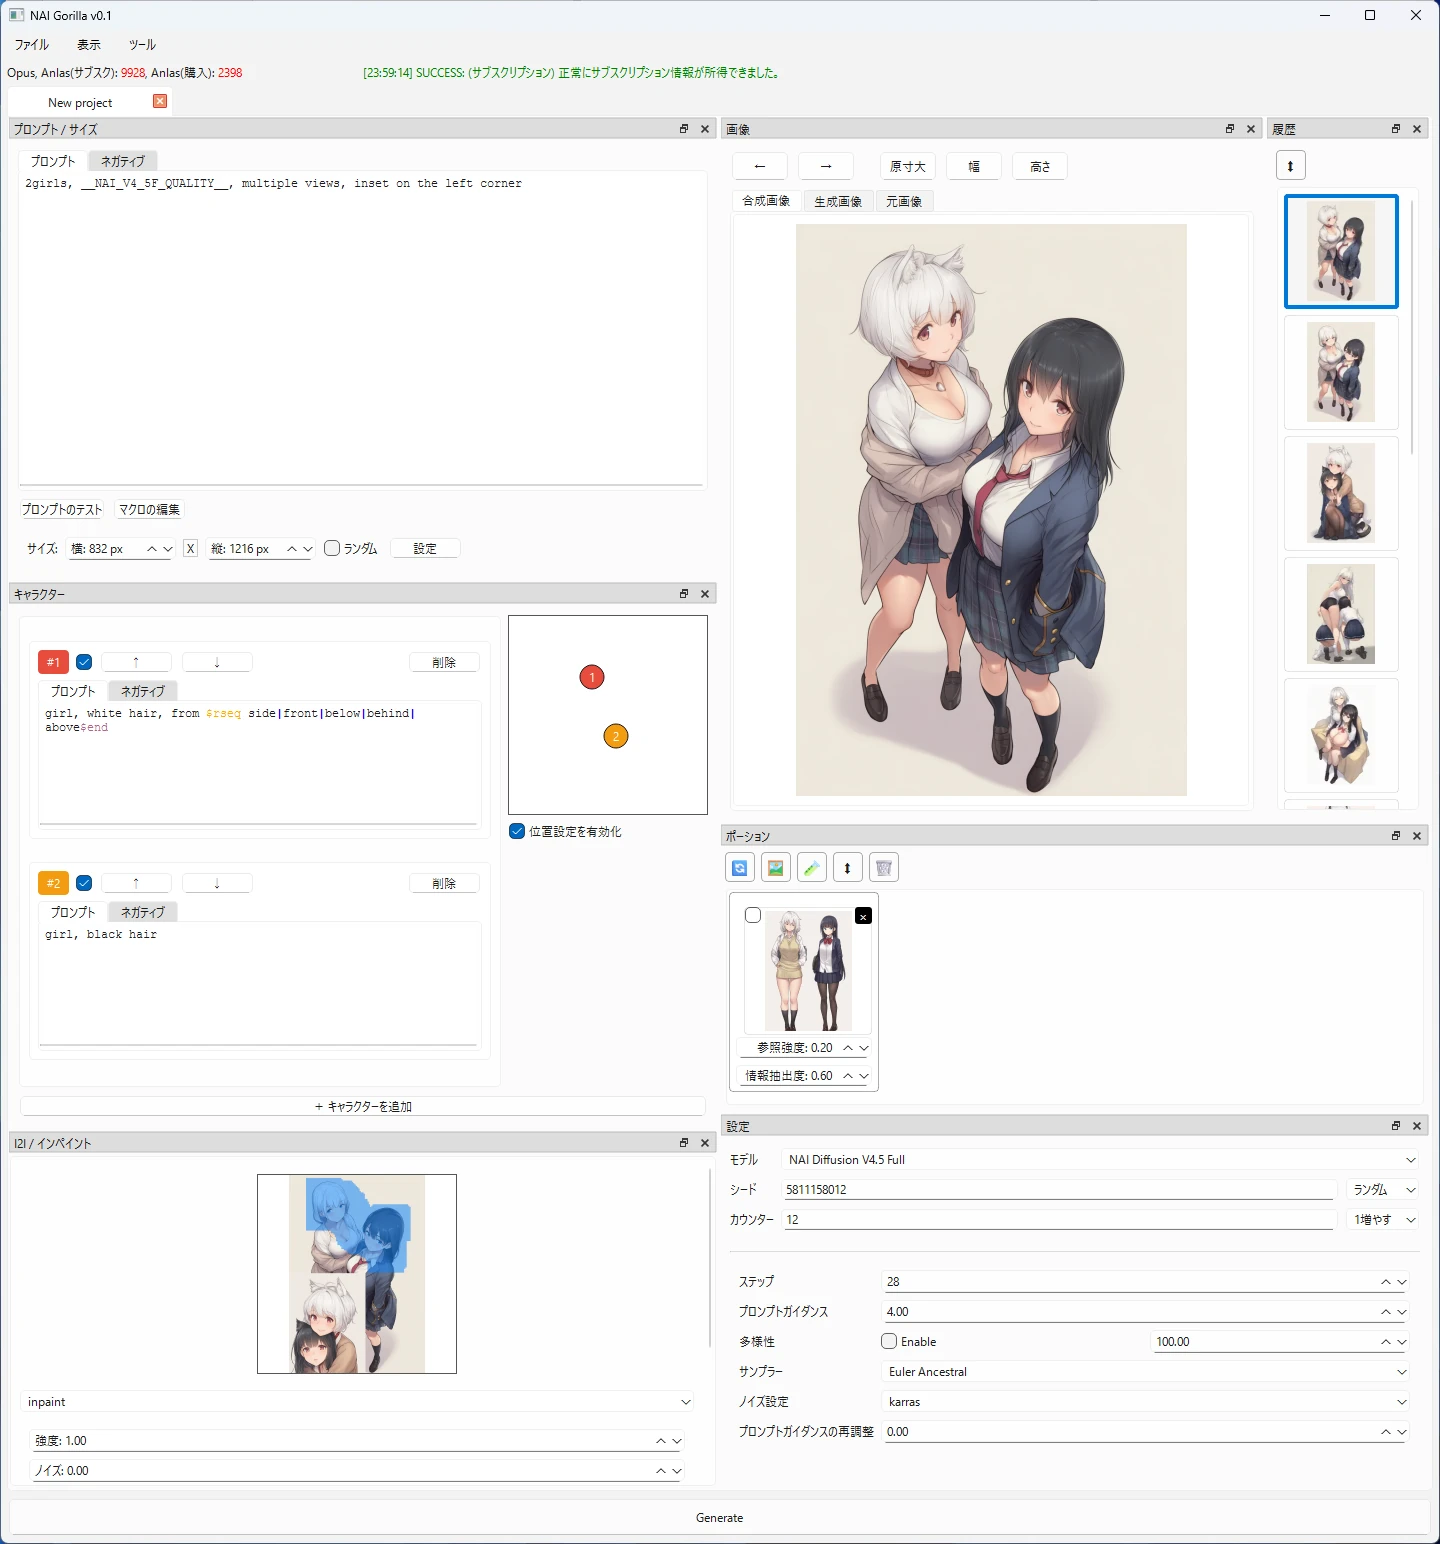Remove potion image with black X icon

tap(864, 916)
